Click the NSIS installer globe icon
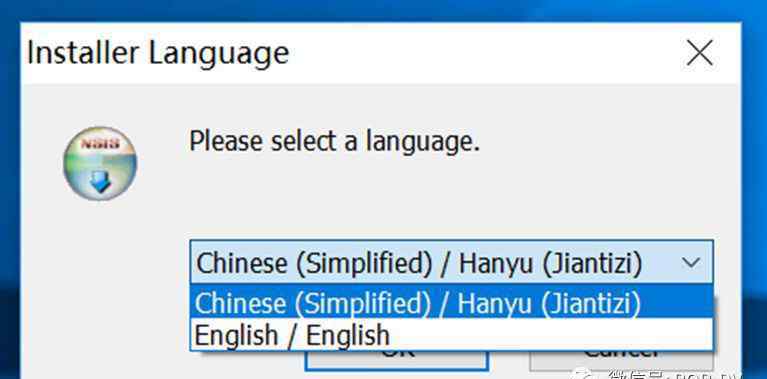 (100, 163)
